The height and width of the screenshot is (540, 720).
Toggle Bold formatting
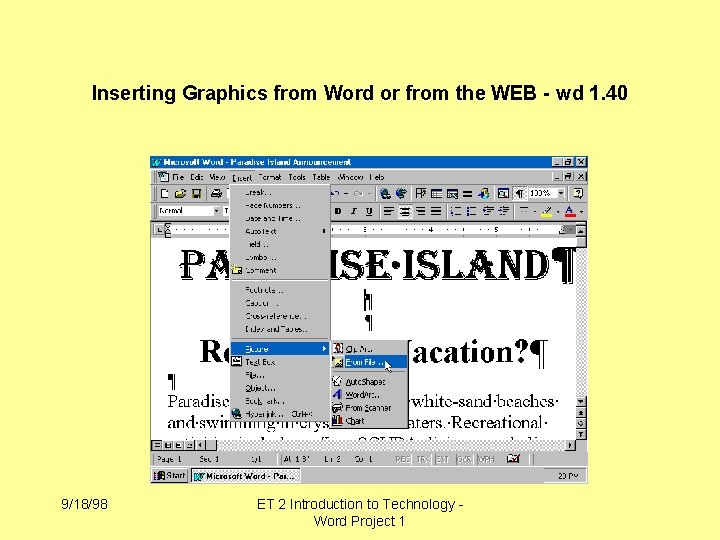(338, 211)
